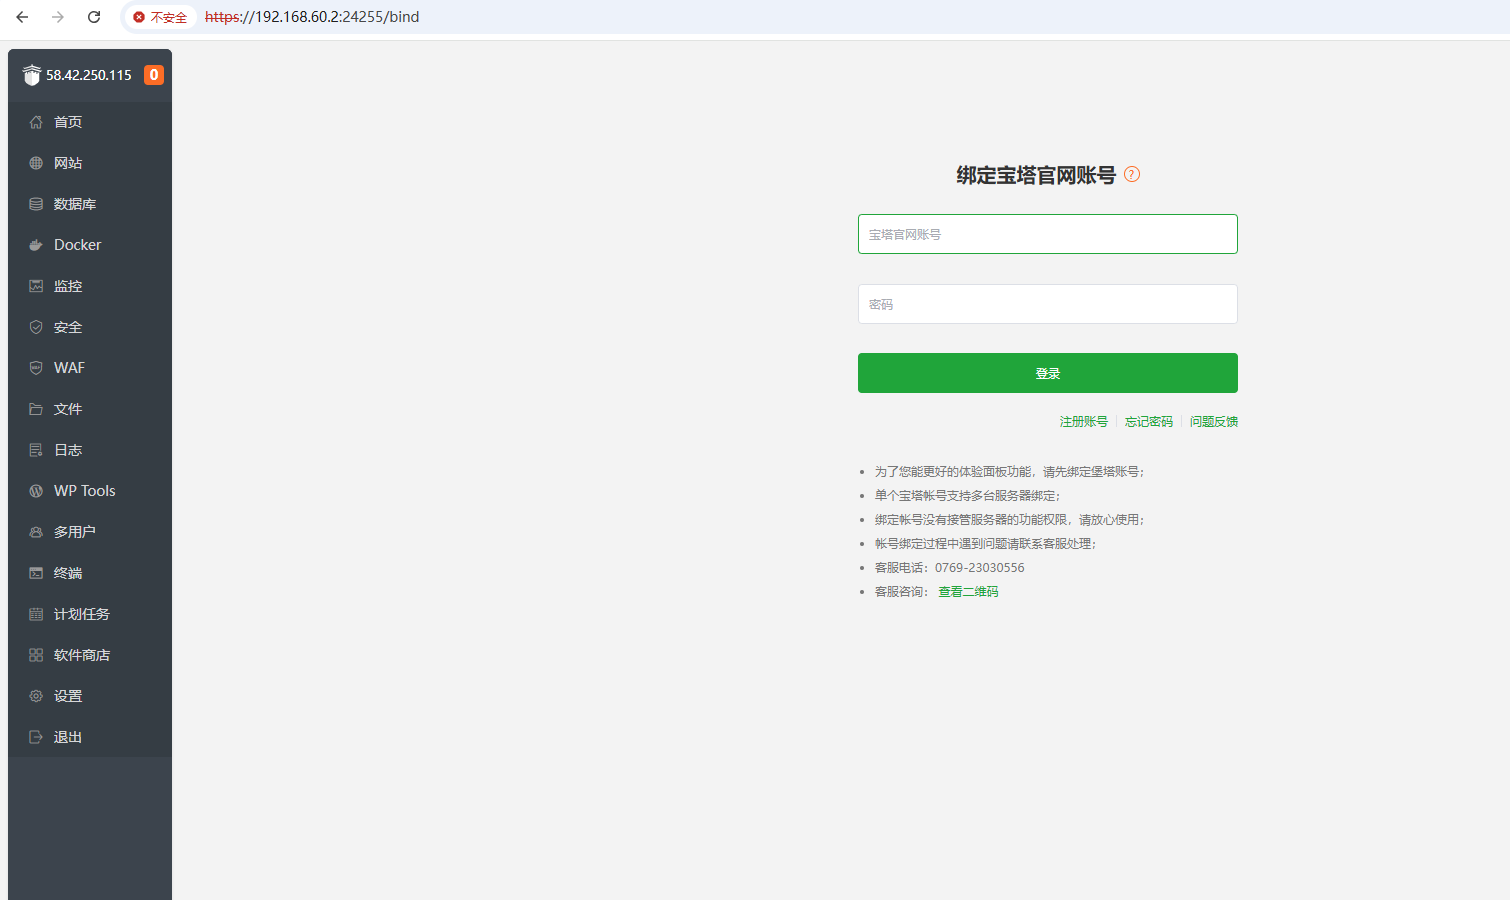
Task: Click the "不安全" site security indicator
Action: pos(160,17)
